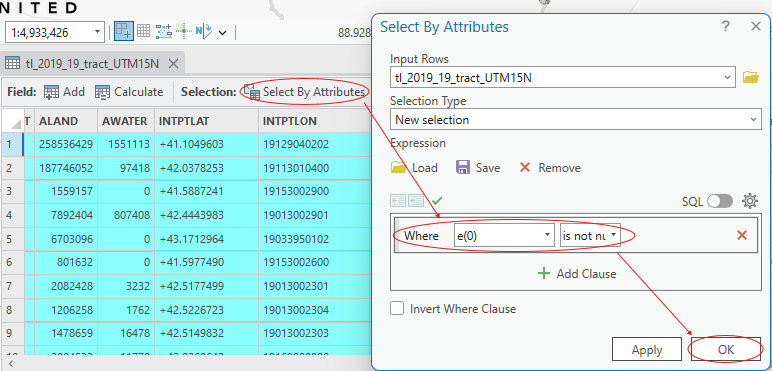
Task: Click the first greyed clause indent icon
Action: click(x=398, y=201)
